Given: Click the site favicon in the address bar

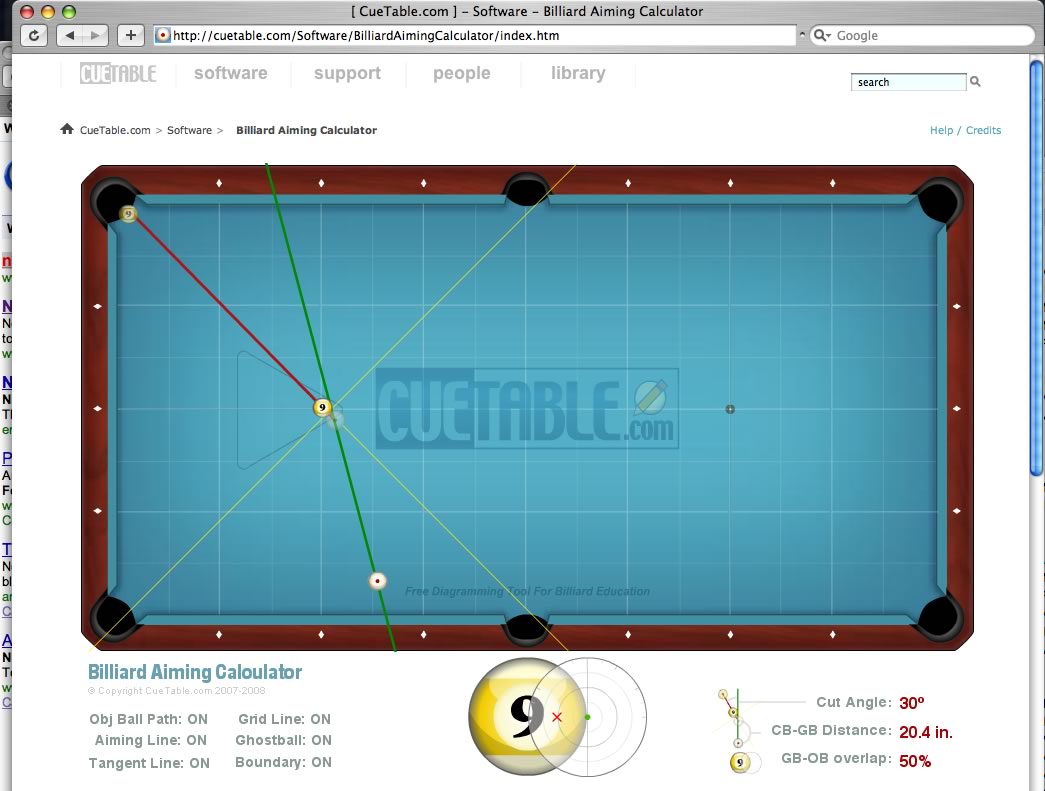Looking at the screenshot, I should point(163,35).
